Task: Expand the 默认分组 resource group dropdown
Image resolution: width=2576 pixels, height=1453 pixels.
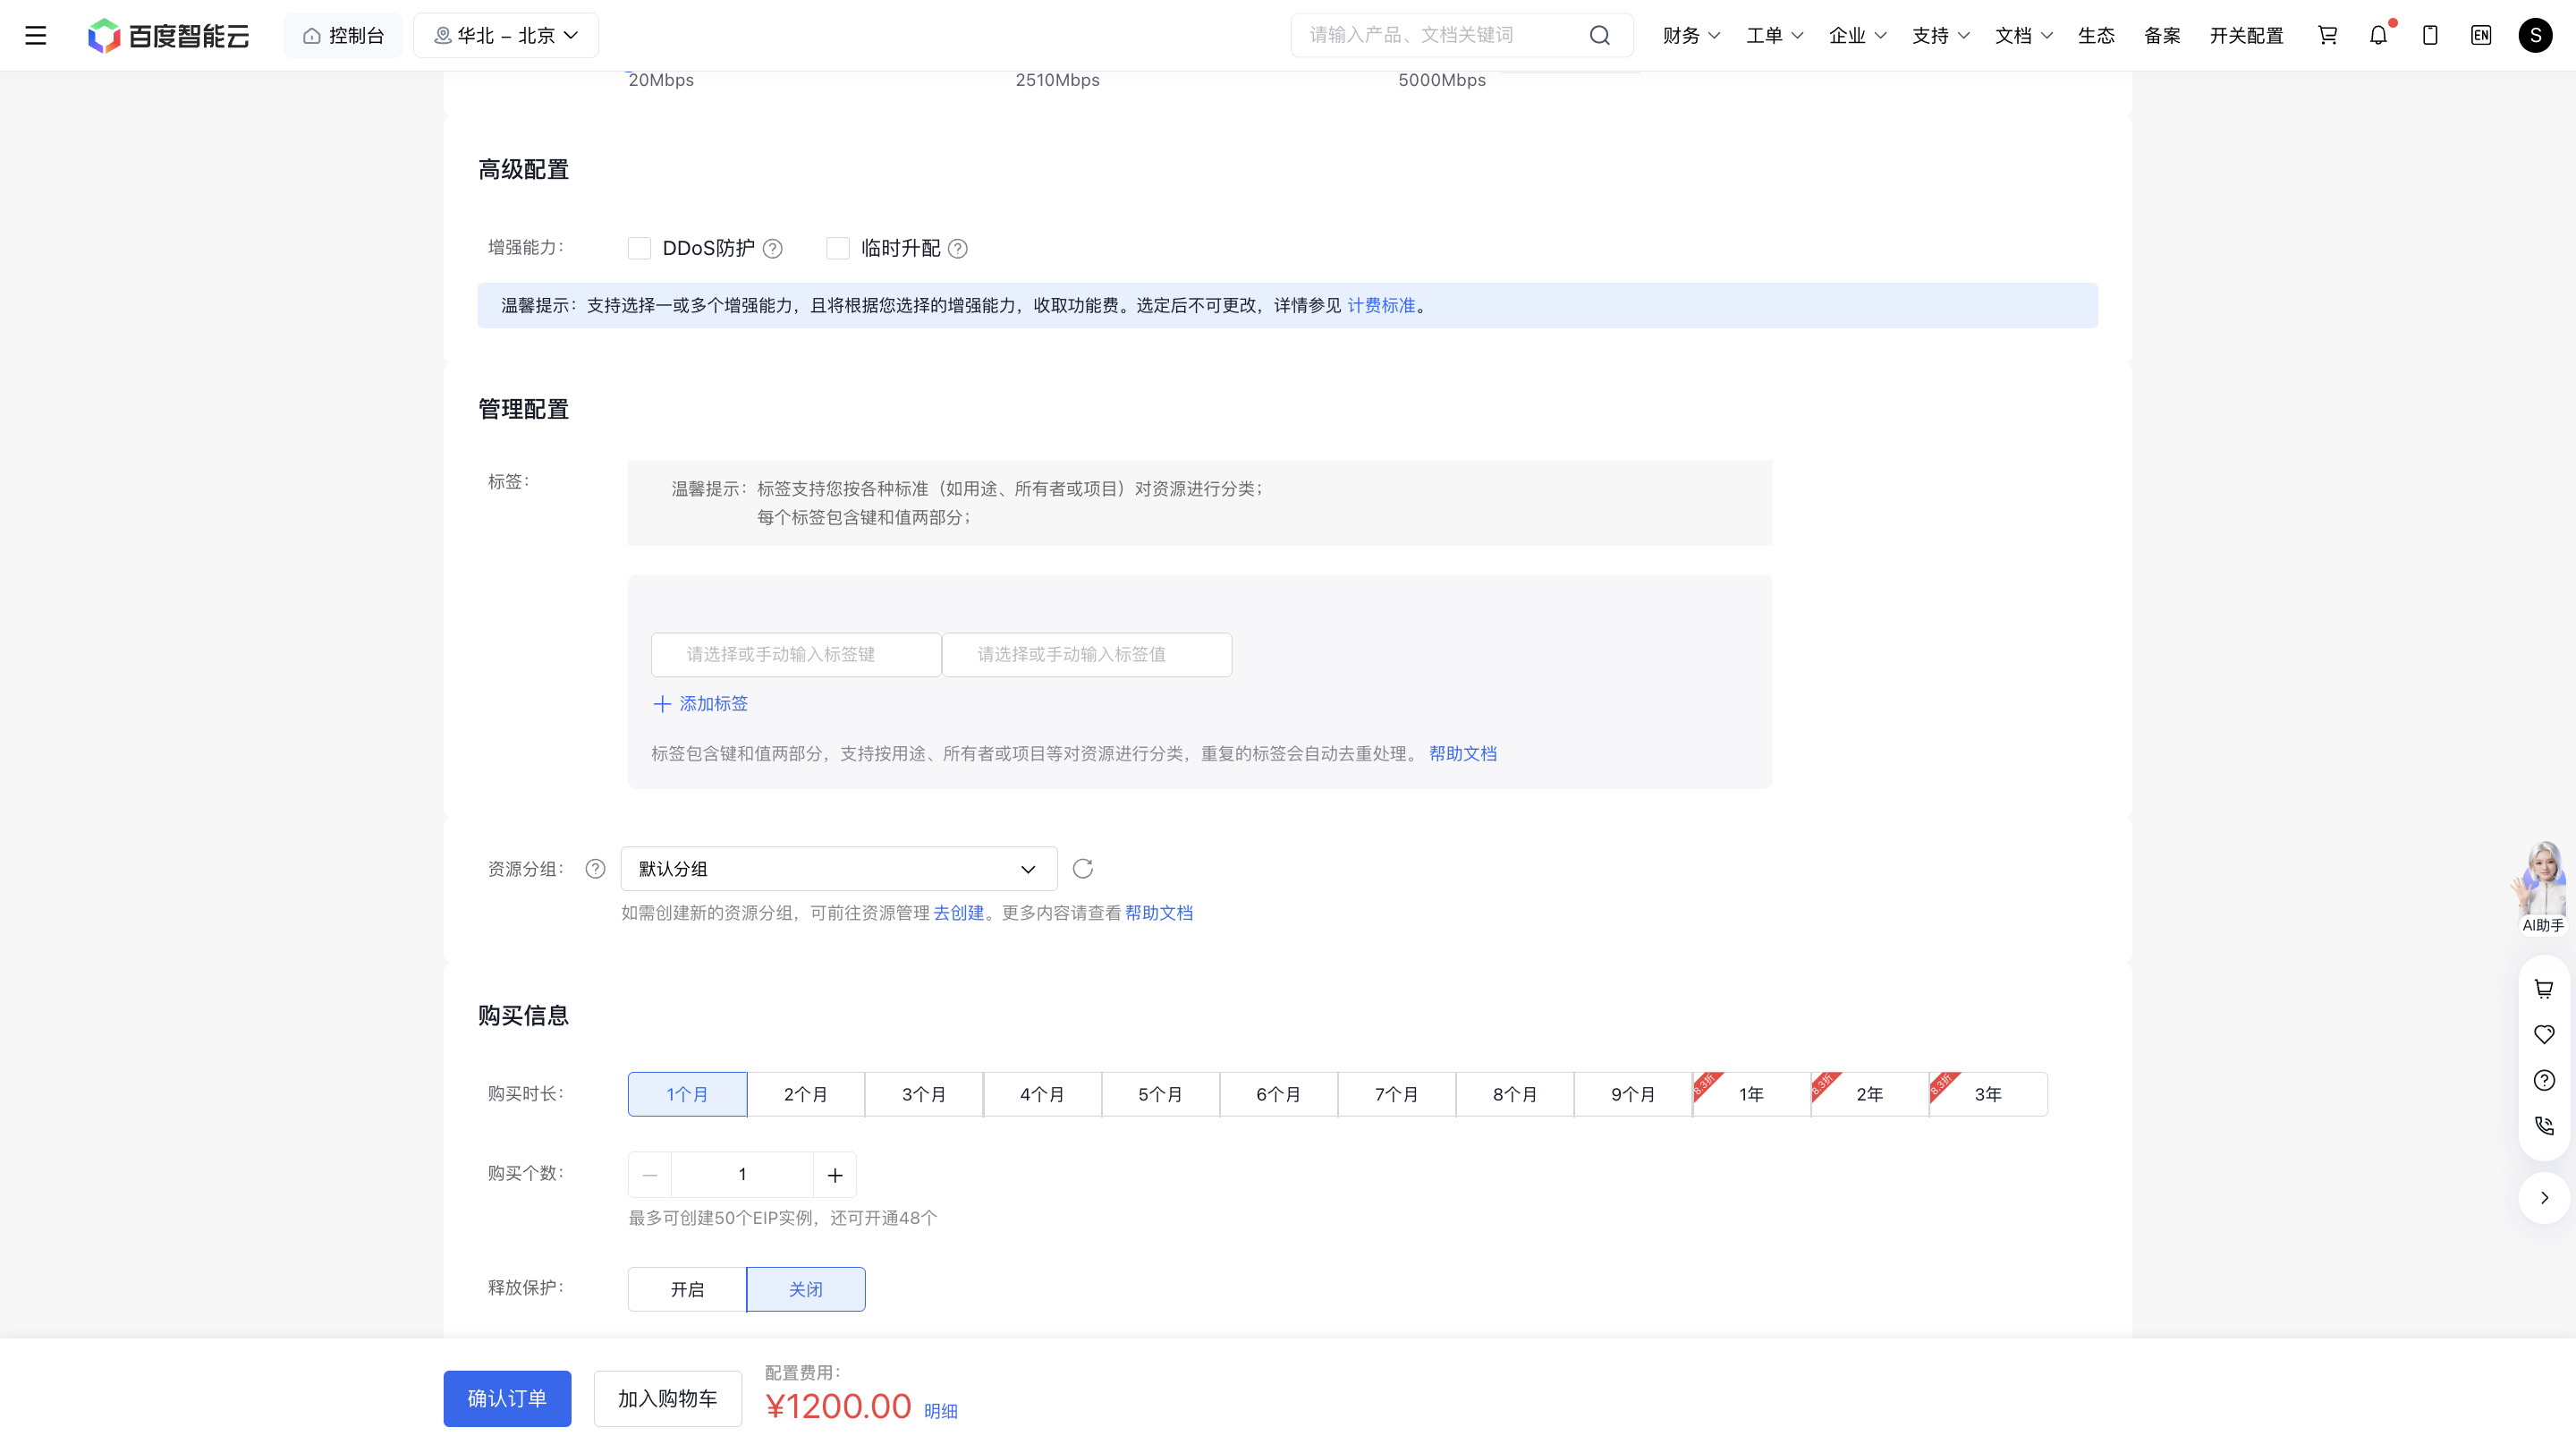Action: (839, 869)
